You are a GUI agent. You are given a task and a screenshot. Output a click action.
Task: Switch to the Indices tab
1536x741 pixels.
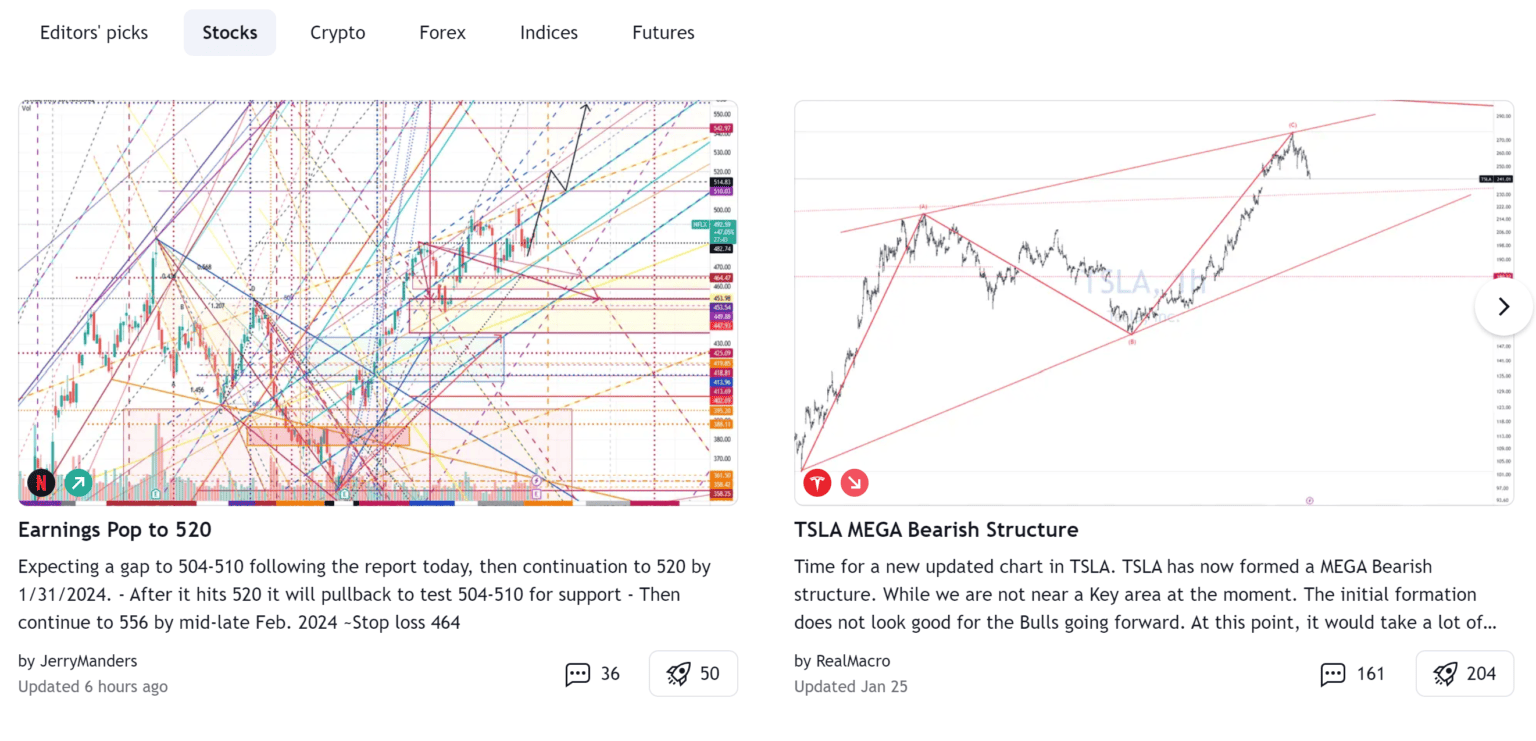point(548,32)
